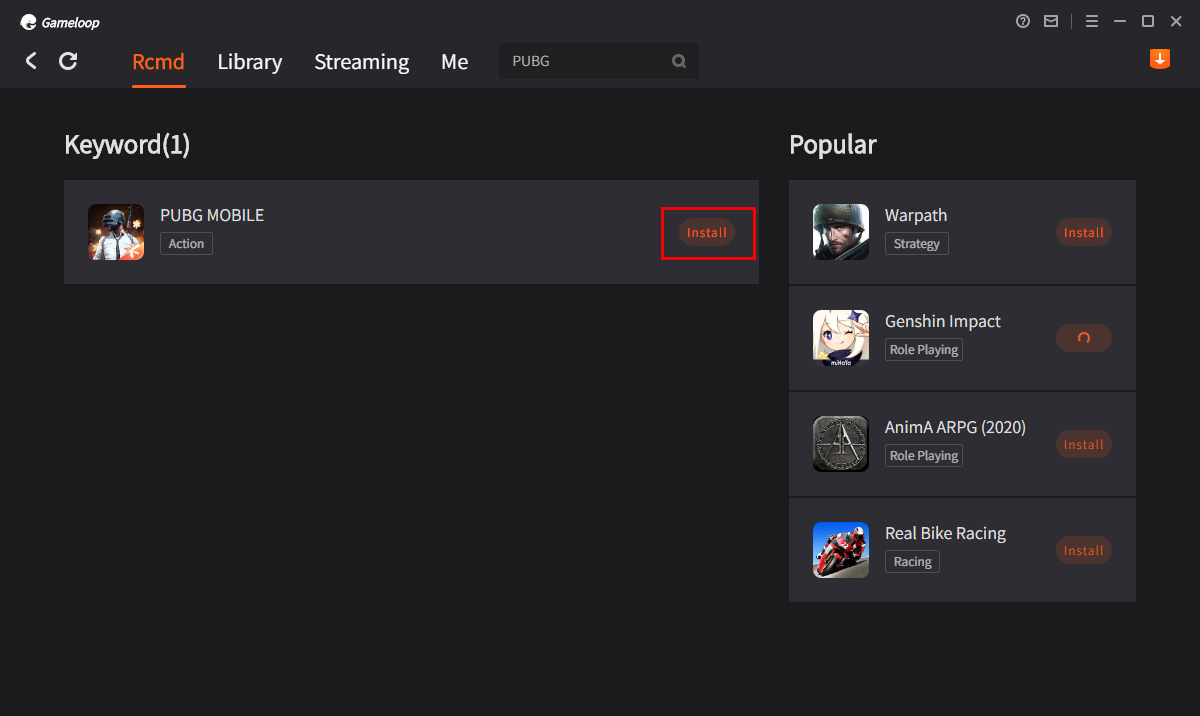Screen dimensions: 1200x716
Task: Open the download manager icon
Action: coord(1159,59)
